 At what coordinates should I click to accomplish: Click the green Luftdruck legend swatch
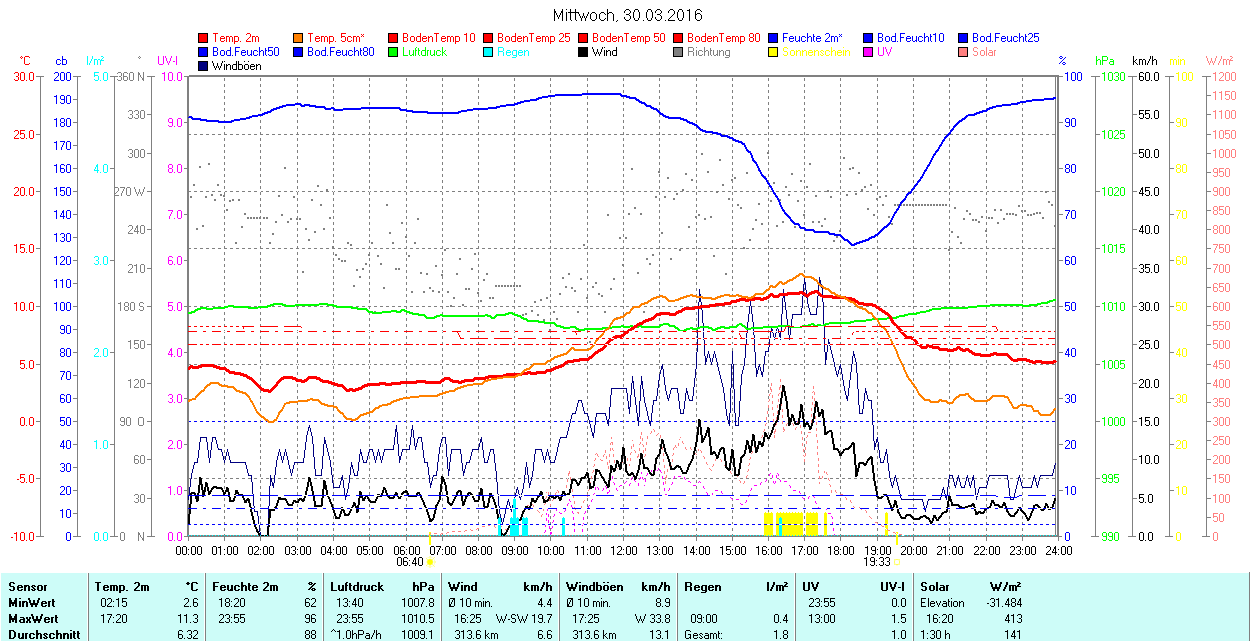click(x=394, y=52)
